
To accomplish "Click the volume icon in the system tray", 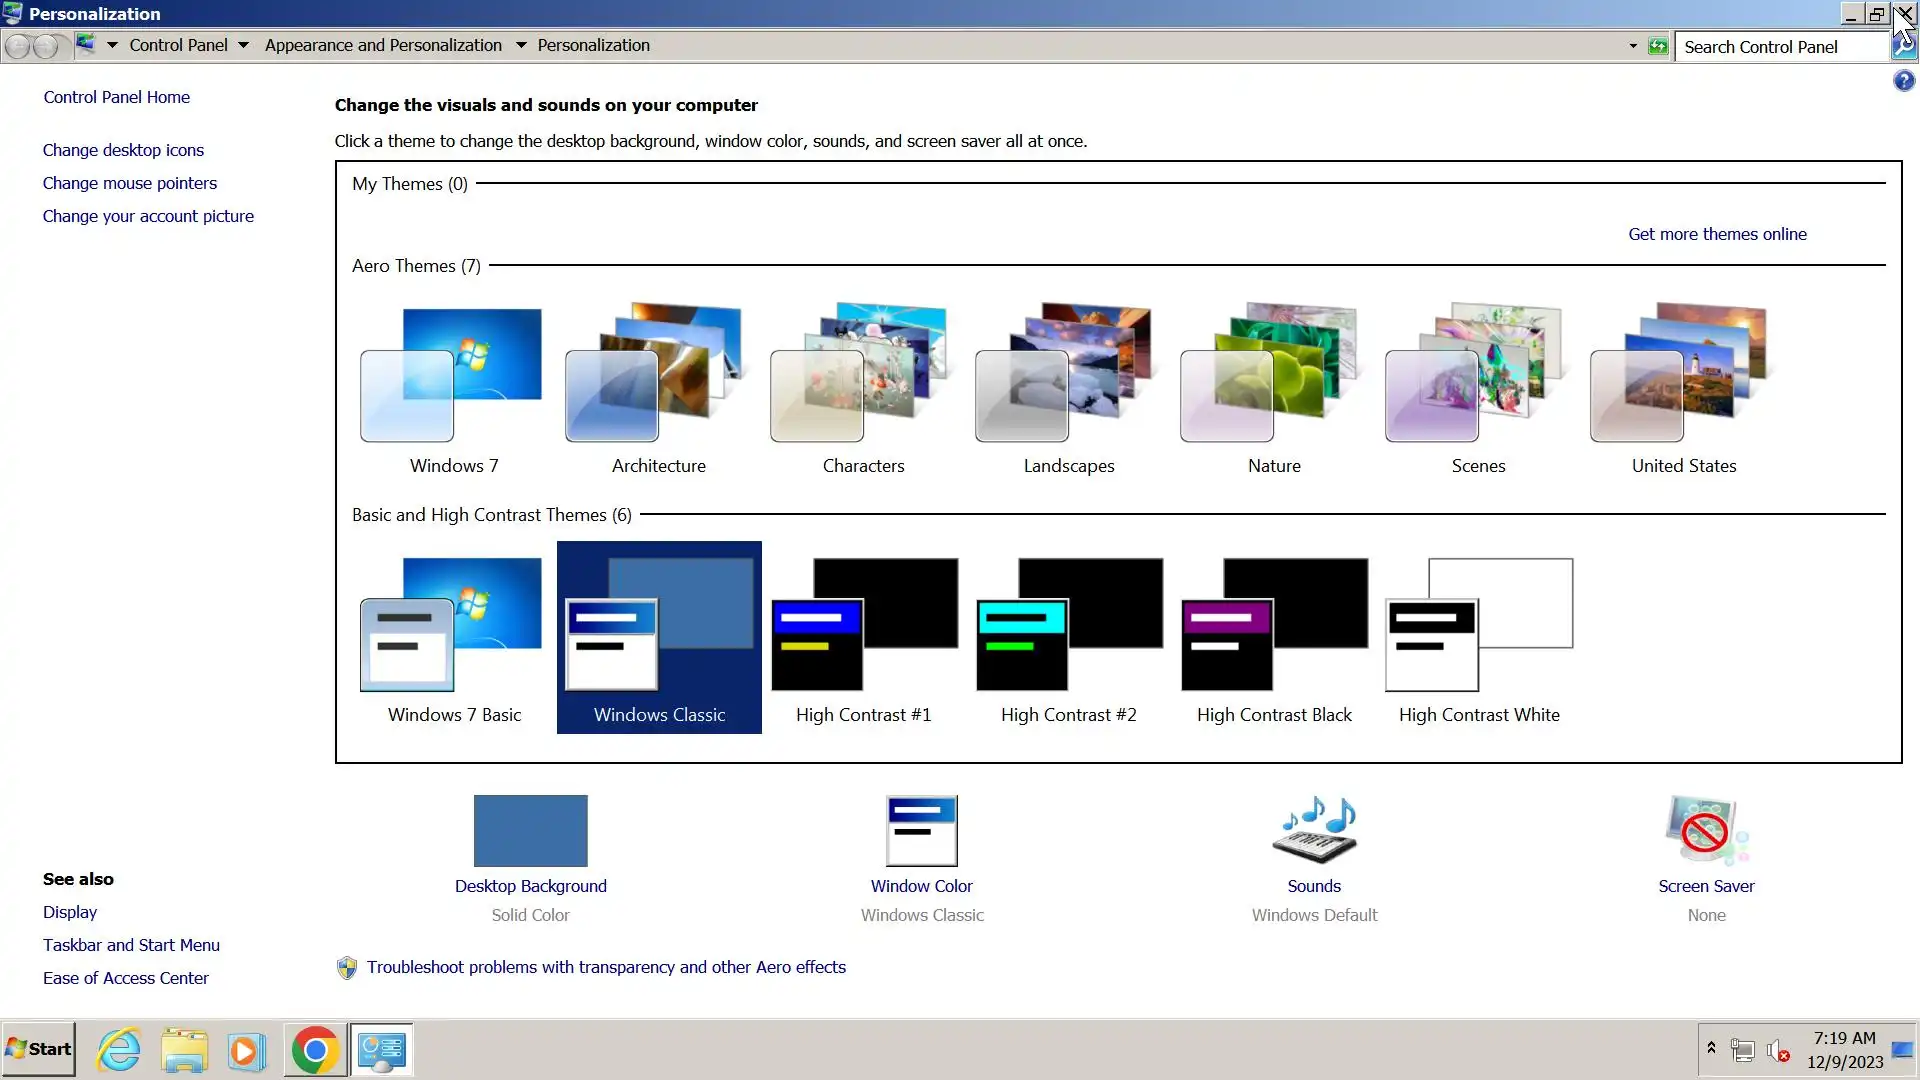I will pyautogui.click(x=1777, y=1050).
